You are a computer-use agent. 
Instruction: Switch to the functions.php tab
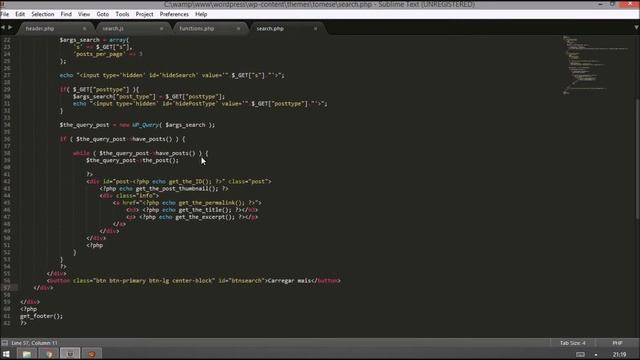[197, 29]
